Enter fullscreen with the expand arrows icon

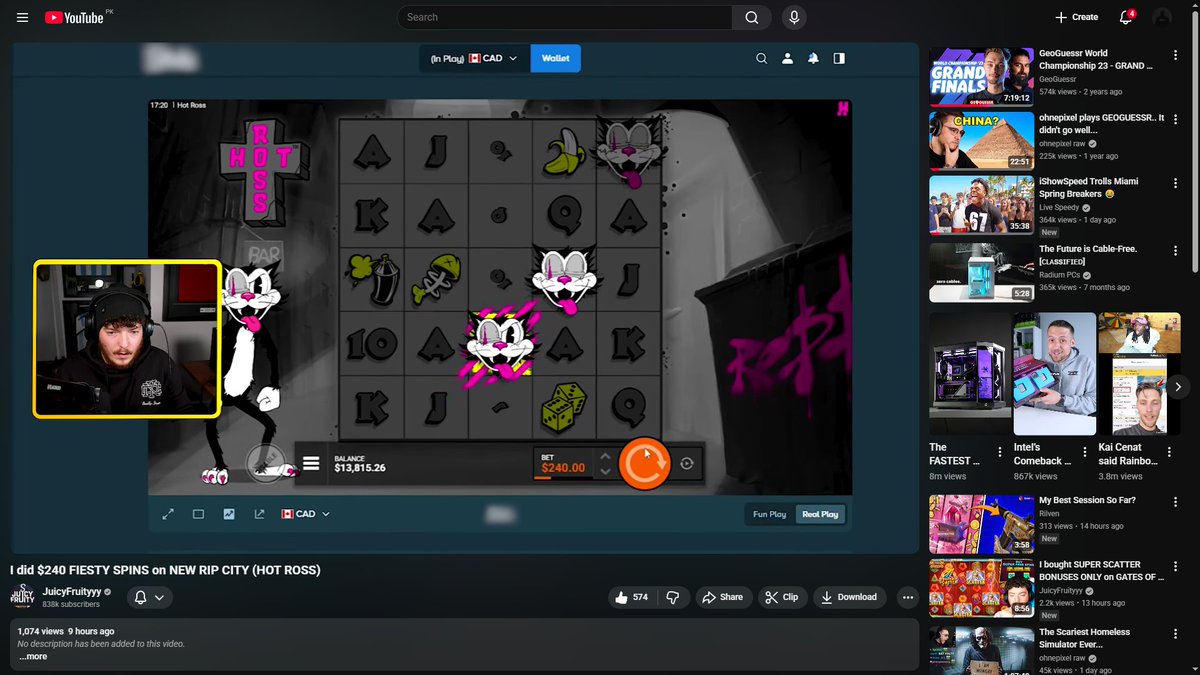(x=168, y=514)
